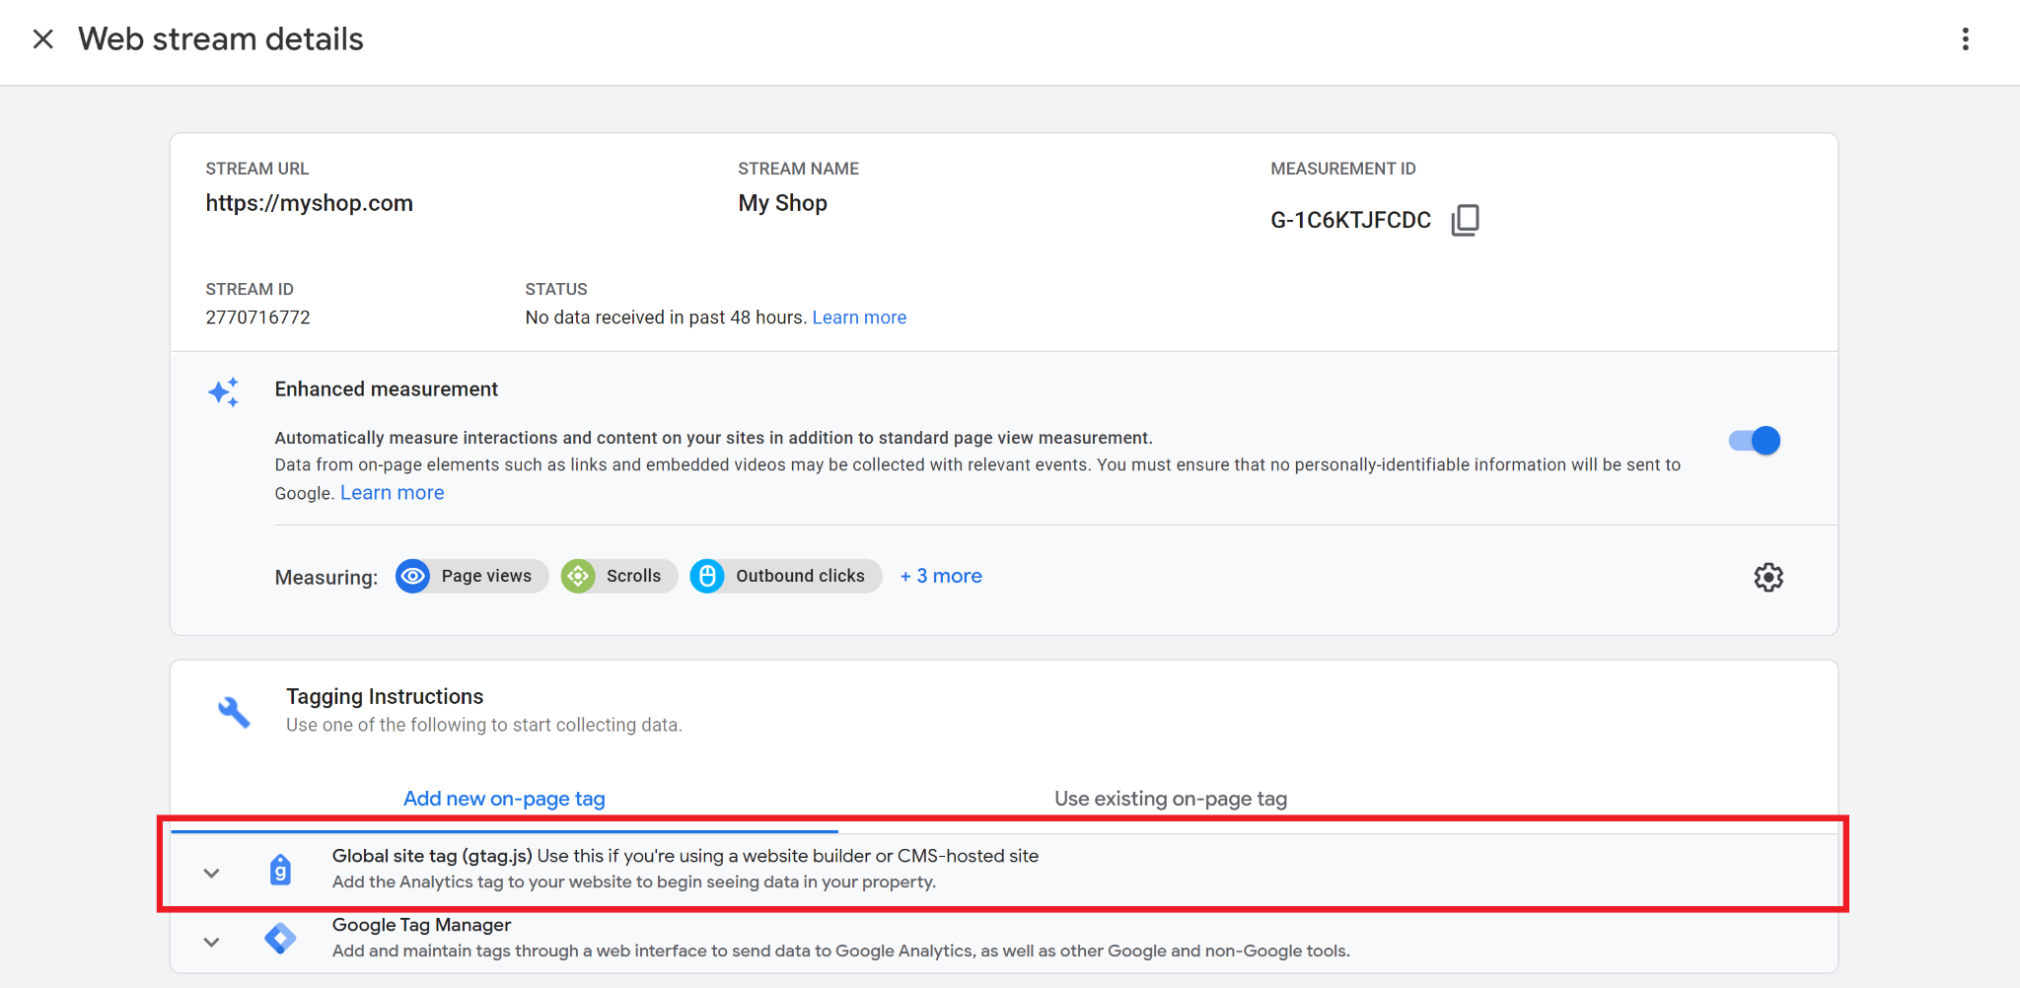Image resolution: width=2020 pixels, height=988 pixels.
Task: Turn off the Enhanced measurement switch
Action: (1754, 440)
